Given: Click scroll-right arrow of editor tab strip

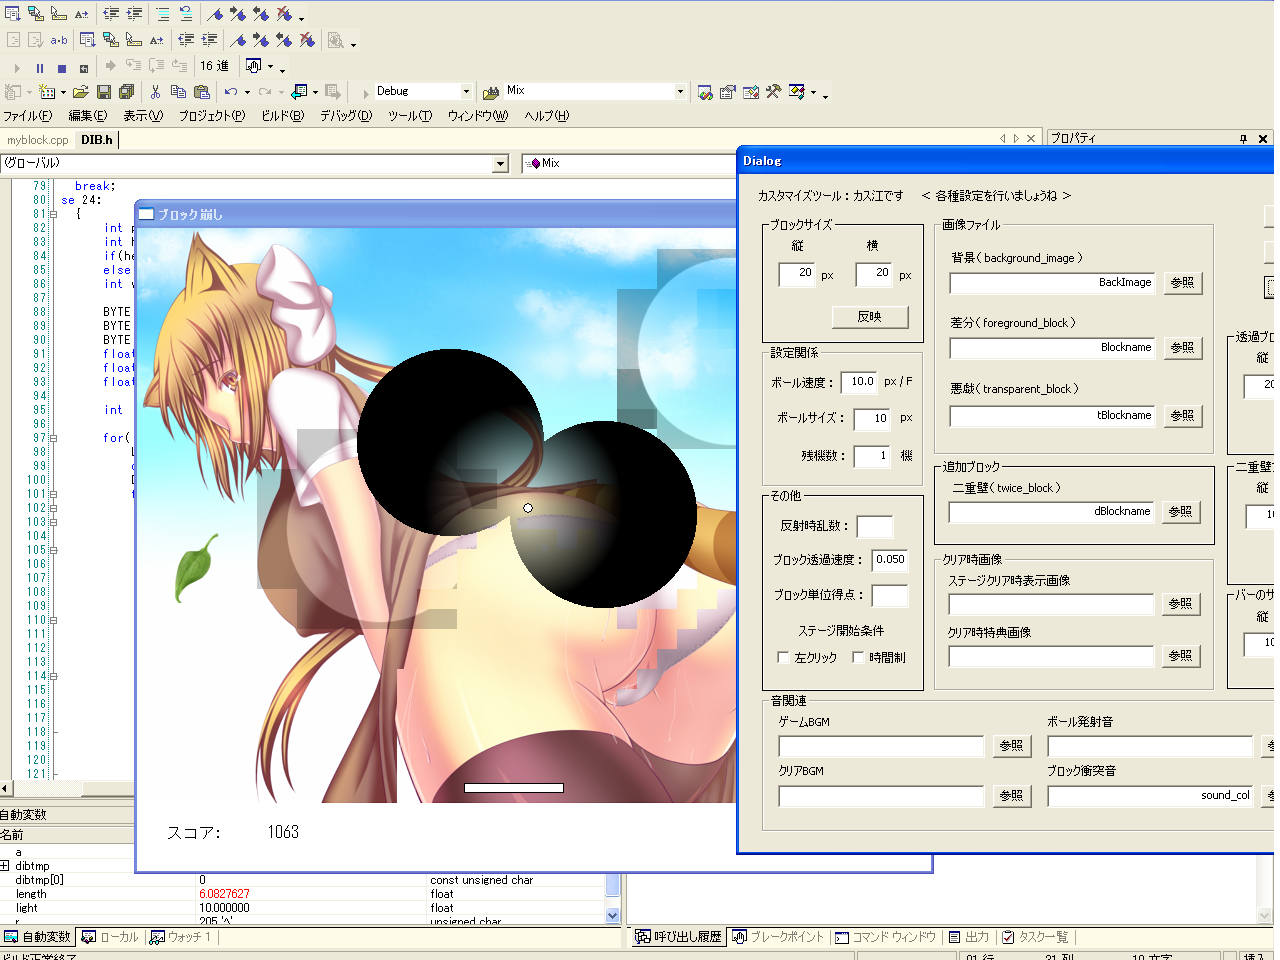Looking at the screenshot, I should click(x=1016, y=139).
